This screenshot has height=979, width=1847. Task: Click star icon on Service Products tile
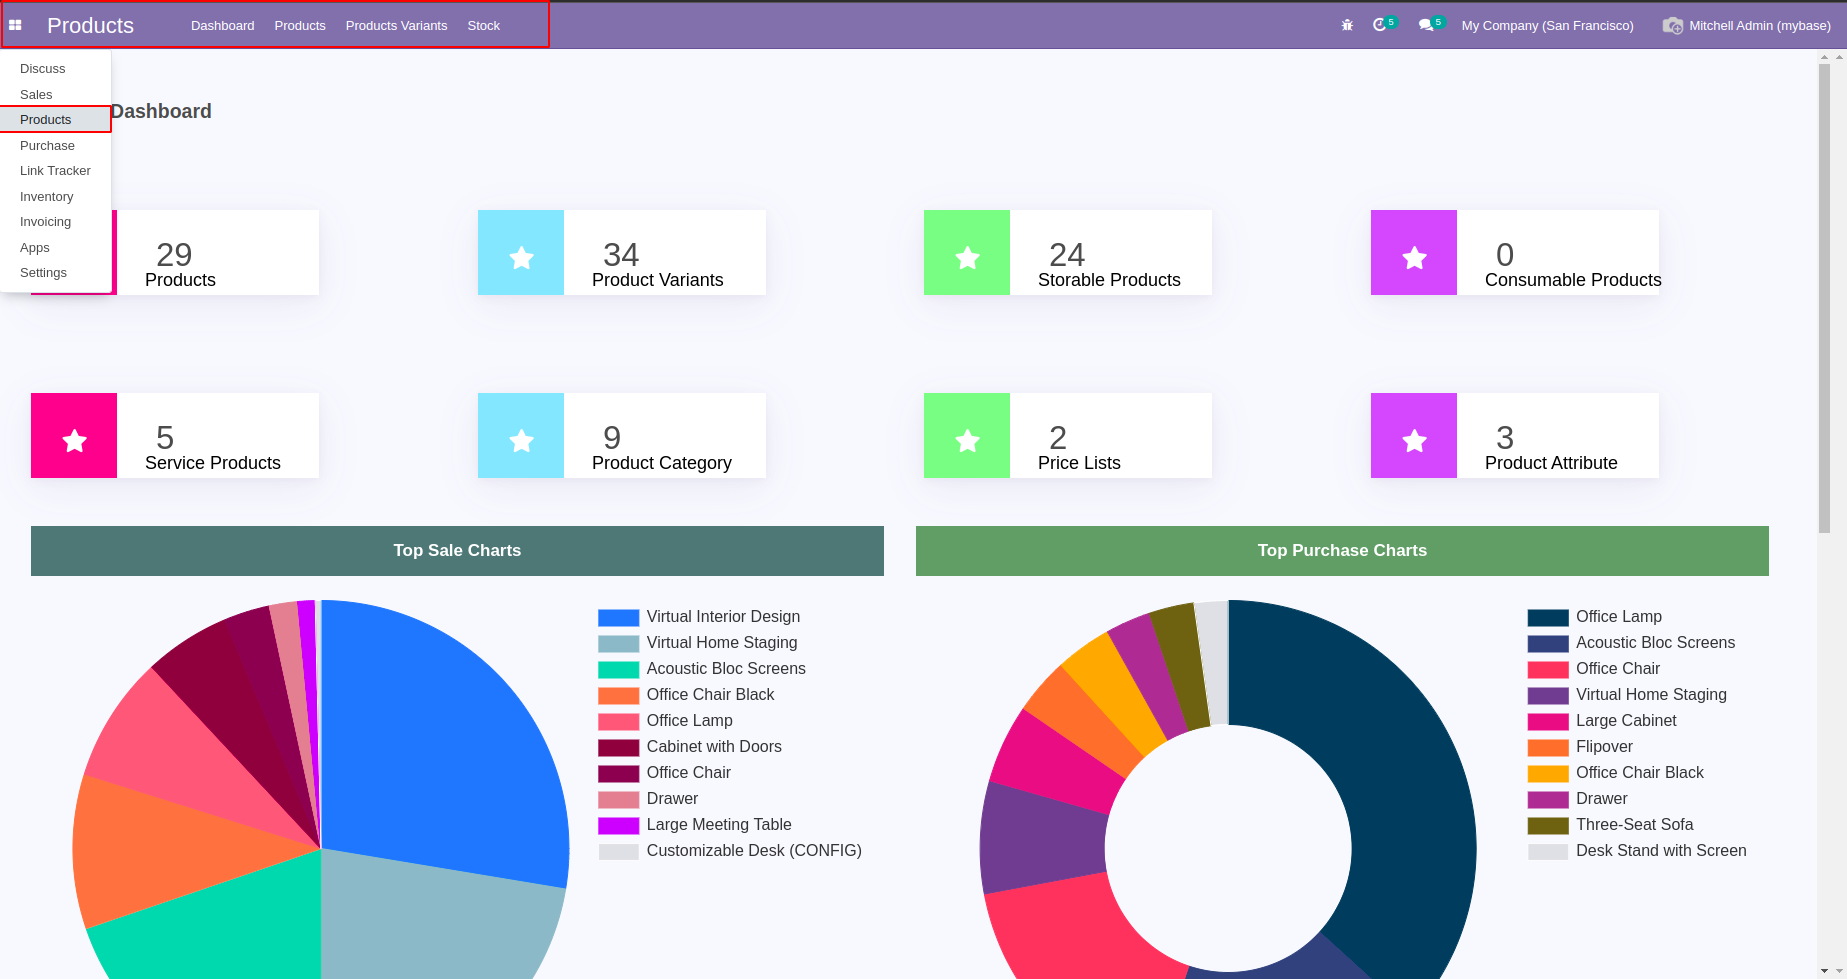point(74,441)
